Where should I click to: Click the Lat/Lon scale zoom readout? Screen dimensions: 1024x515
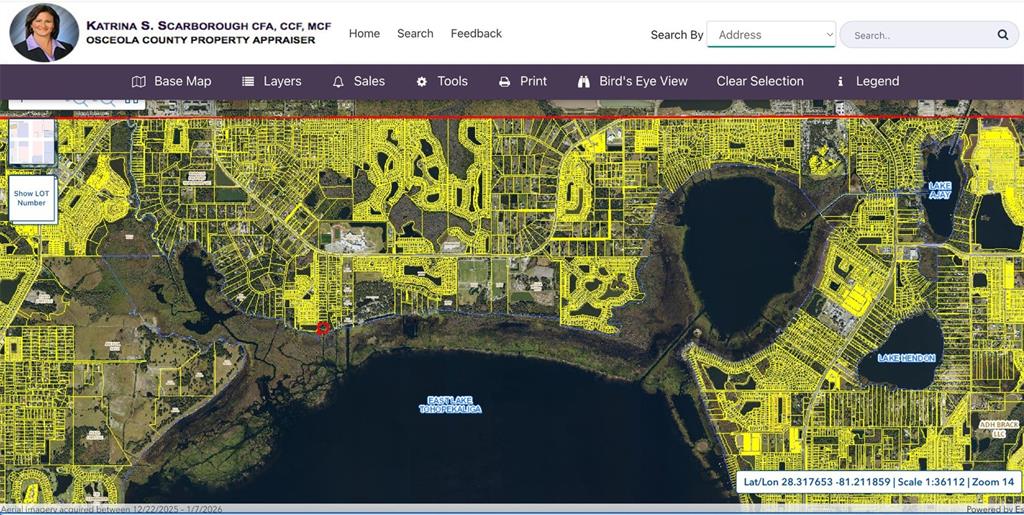[x=879, y=482]
